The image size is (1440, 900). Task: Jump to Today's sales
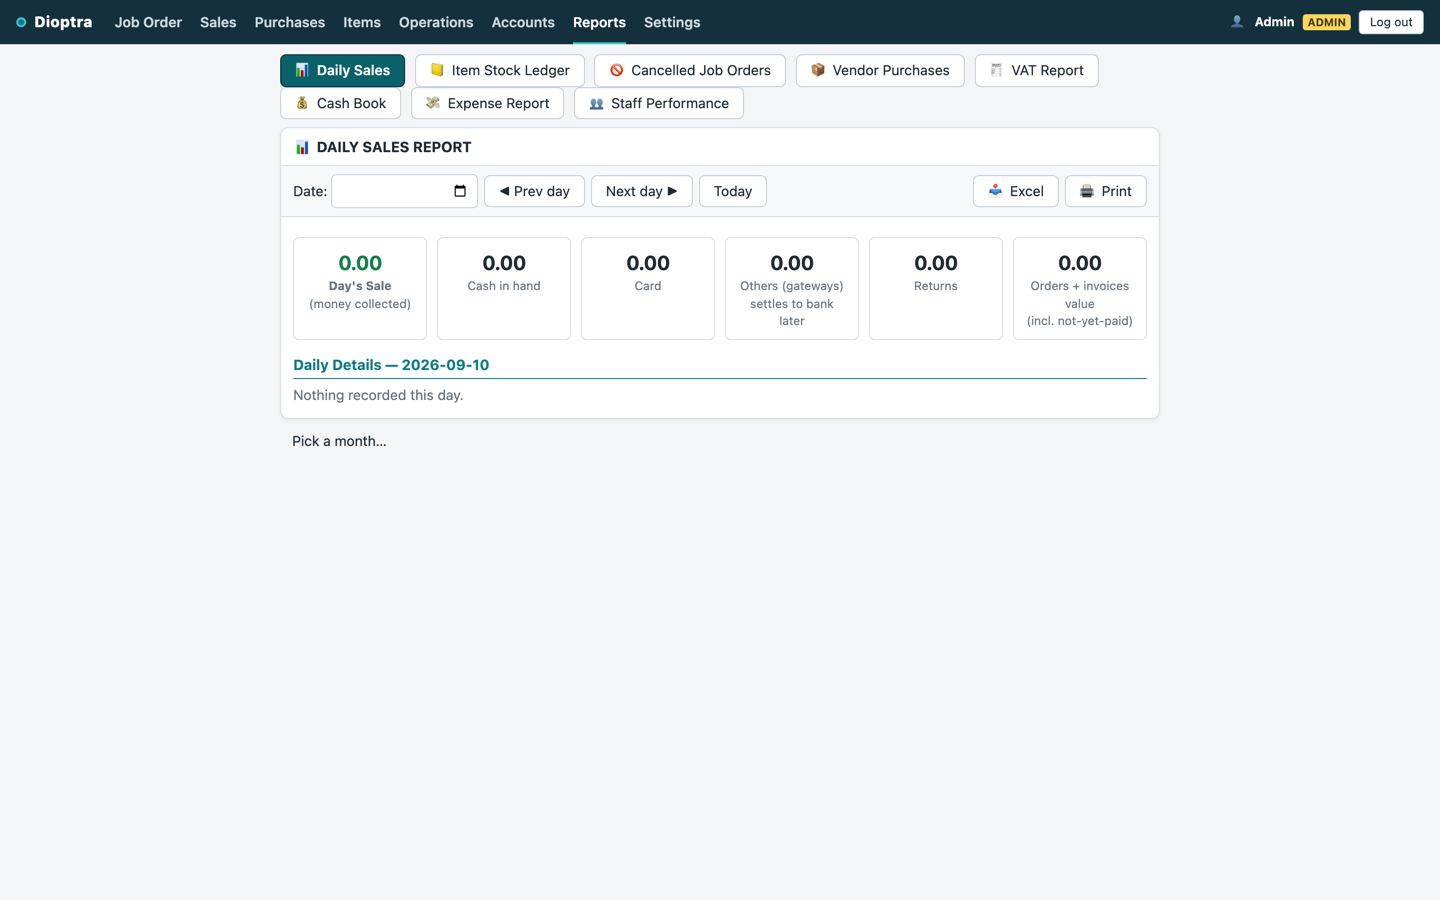[x=732, y=191]
